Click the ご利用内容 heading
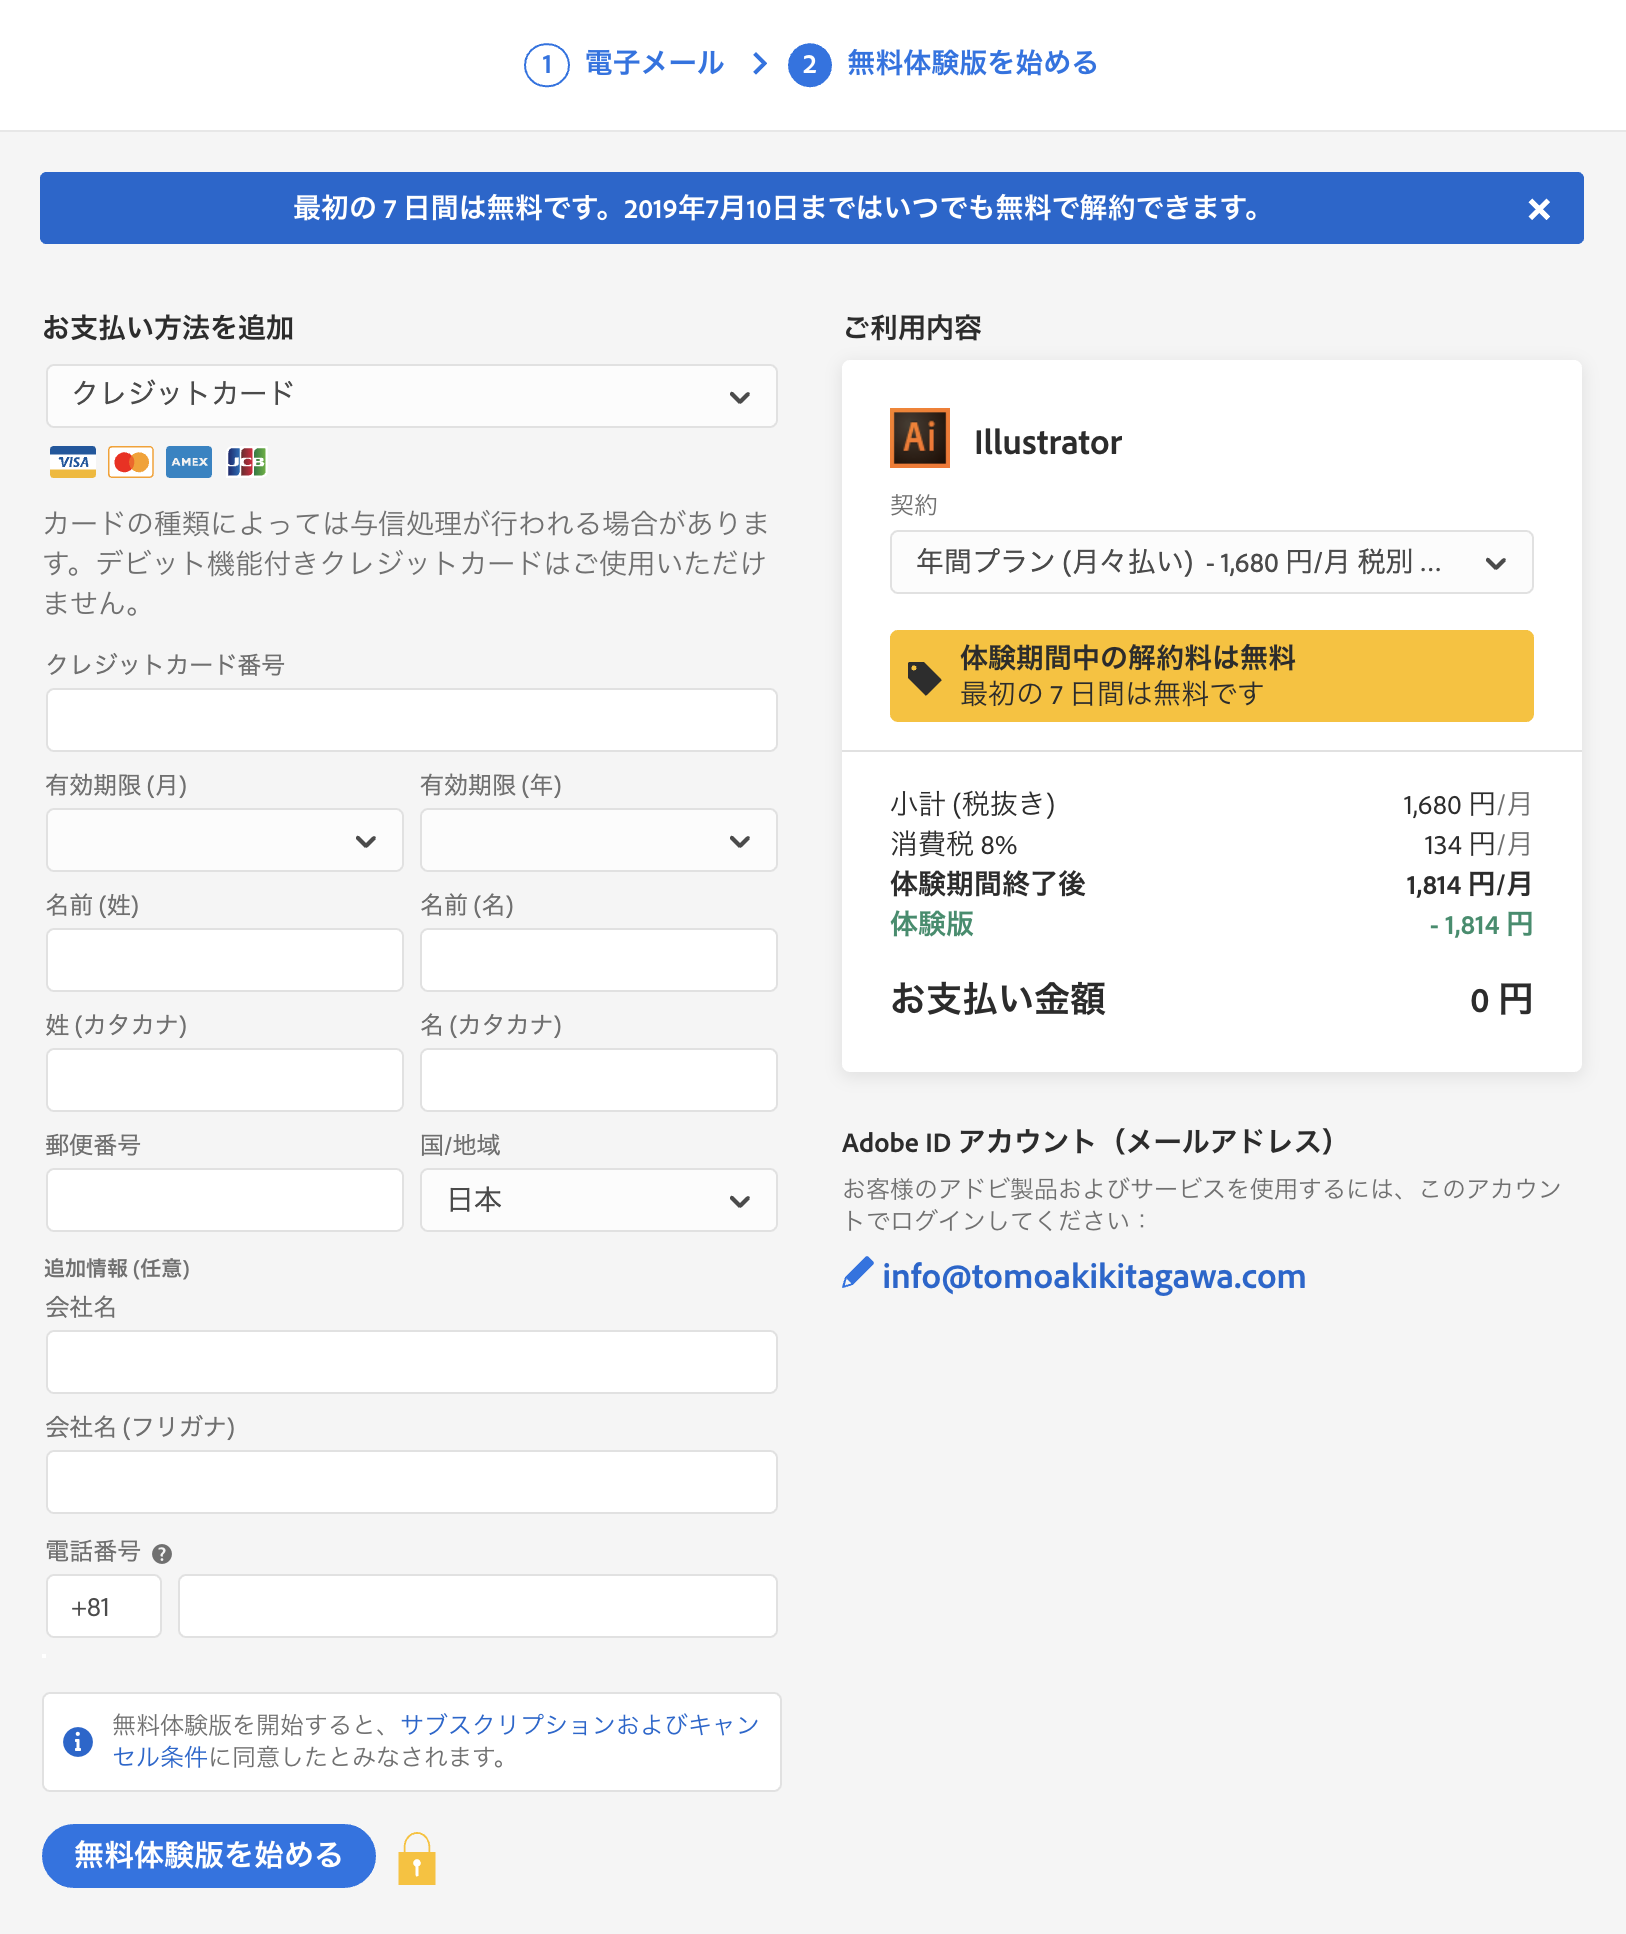 pyautogui.click(x=913, y=327)
